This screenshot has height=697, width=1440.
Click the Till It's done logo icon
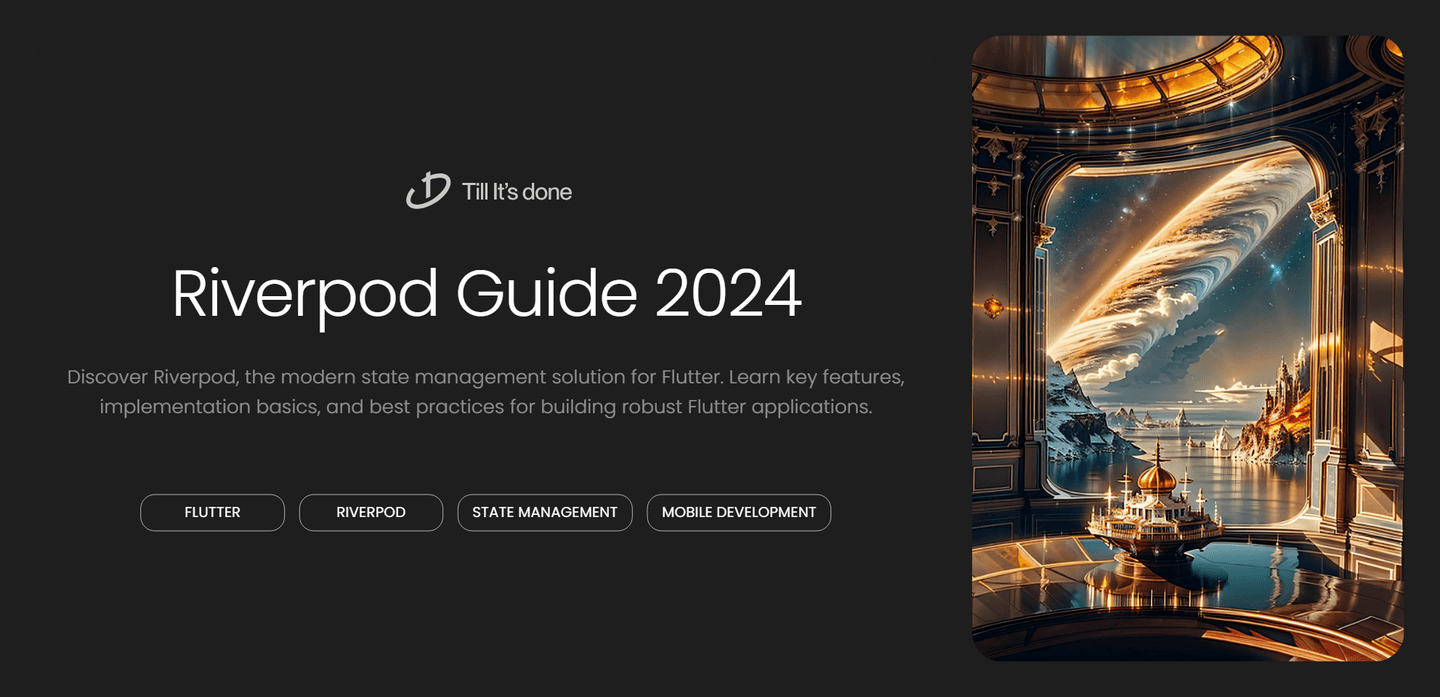pyautogui.click(x=428, y=190)
